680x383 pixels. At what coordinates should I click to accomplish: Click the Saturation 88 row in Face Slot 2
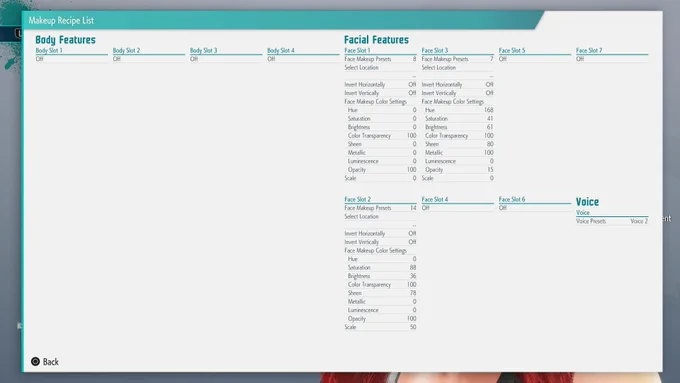point(380,268)
